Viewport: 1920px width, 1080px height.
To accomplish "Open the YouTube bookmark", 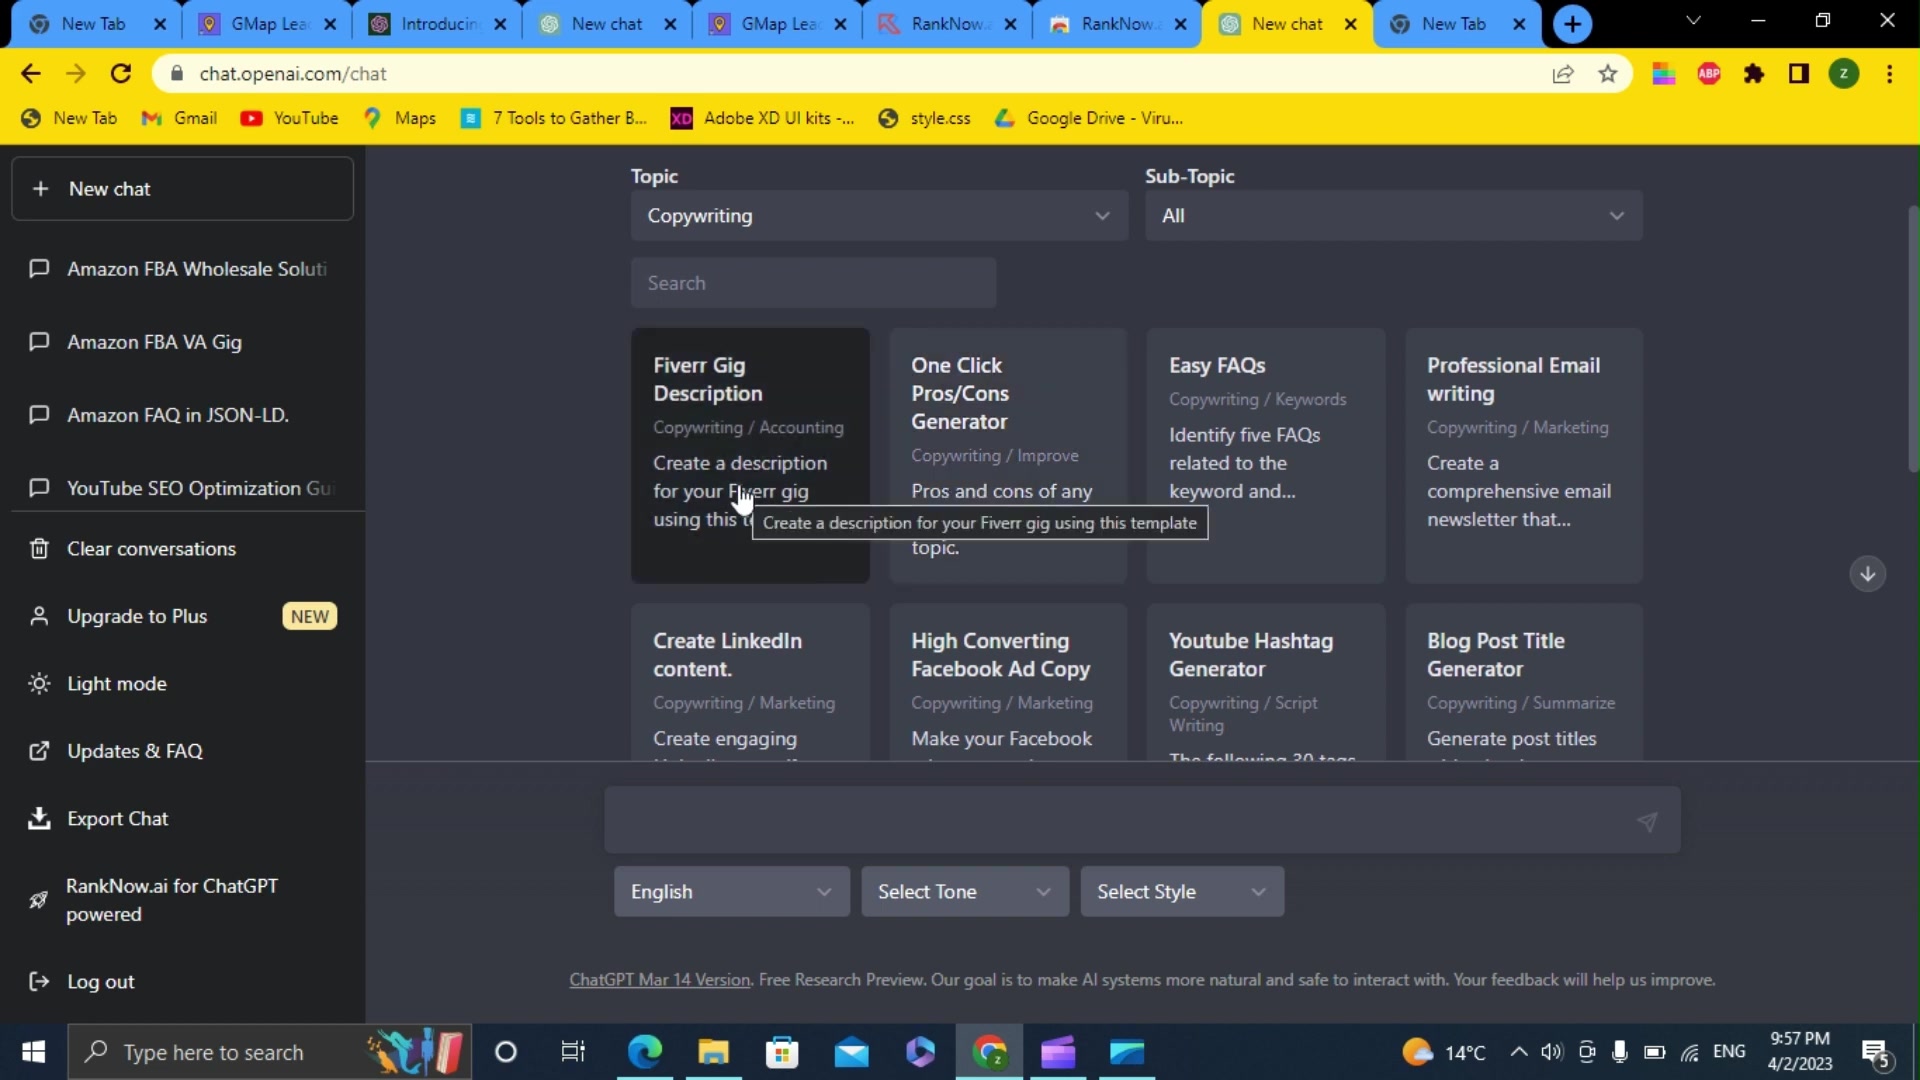I will [x=290, y=118].
